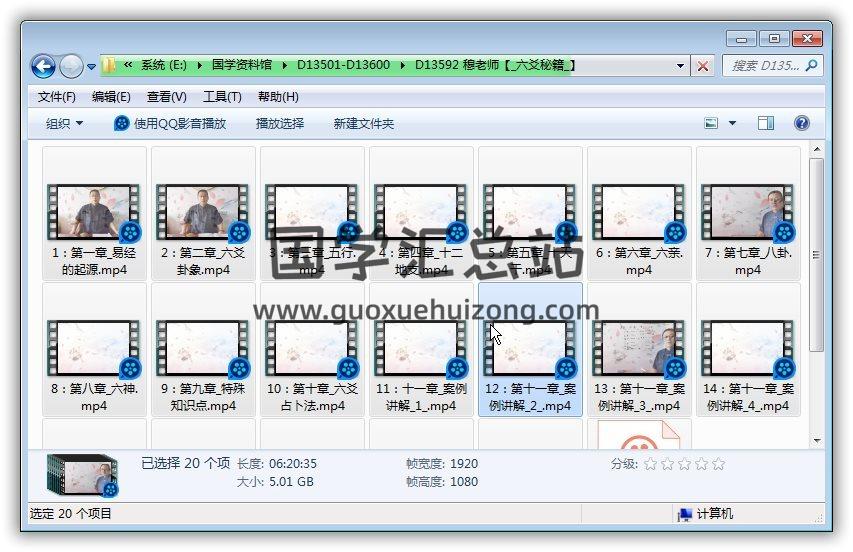This screenshot has width=853, height=552.
Task: Open the 组织 dropdown
Action: 64,123
